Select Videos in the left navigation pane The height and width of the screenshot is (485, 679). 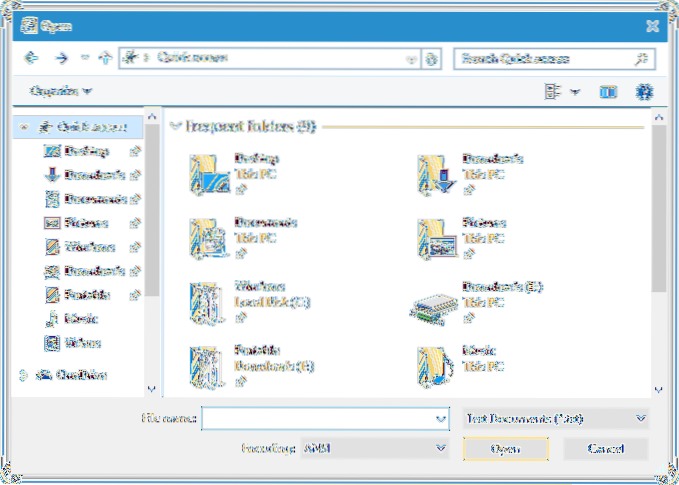tap(81, 343)
